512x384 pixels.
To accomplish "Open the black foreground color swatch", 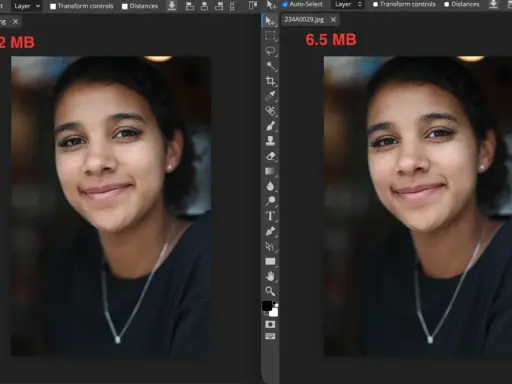I will pyautogui.click(x=267, y=306).
